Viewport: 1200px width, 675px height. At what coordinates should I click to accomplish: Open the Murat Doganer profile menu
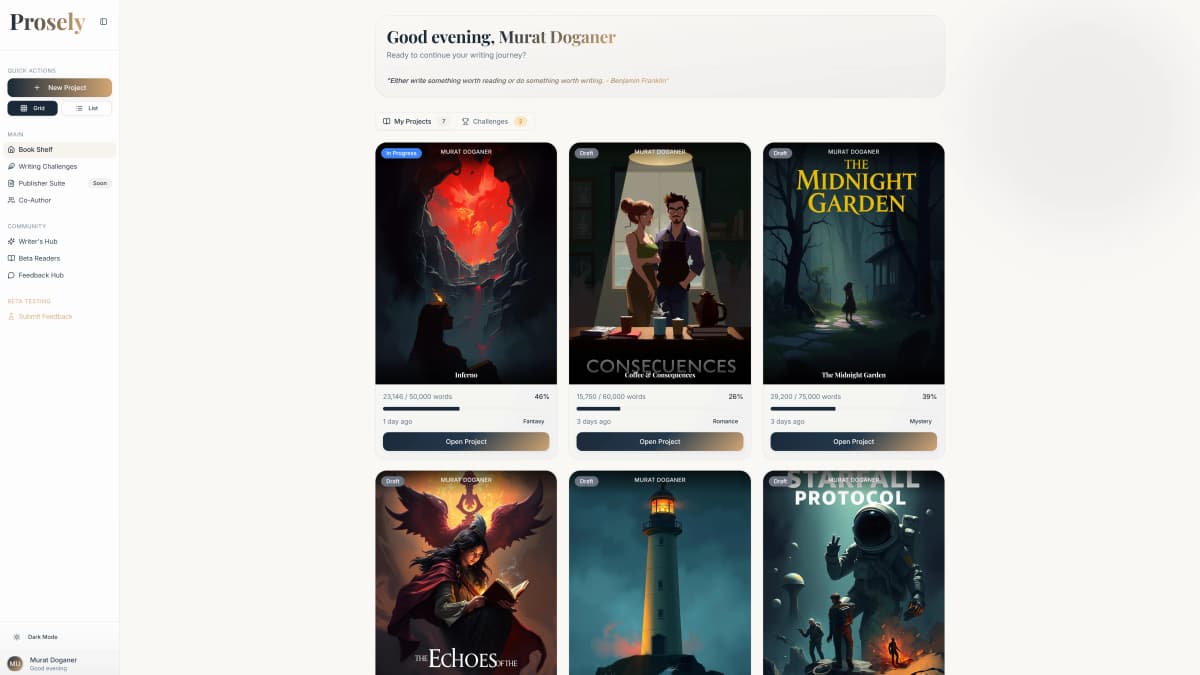pos(50,662)
